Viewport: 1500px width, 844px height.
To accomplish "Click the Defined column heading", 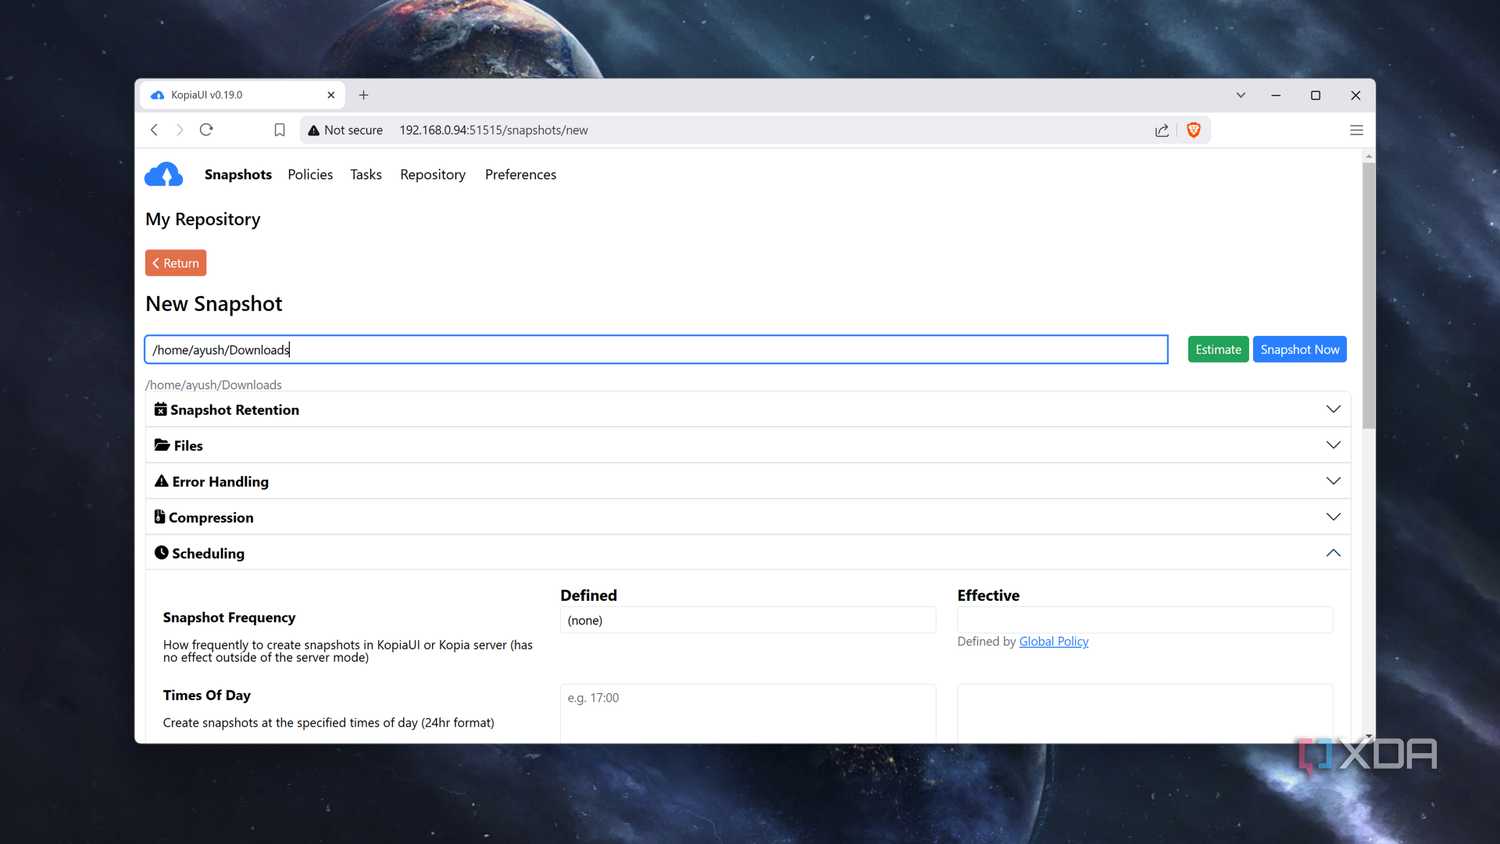I will [x=589, y=595].
